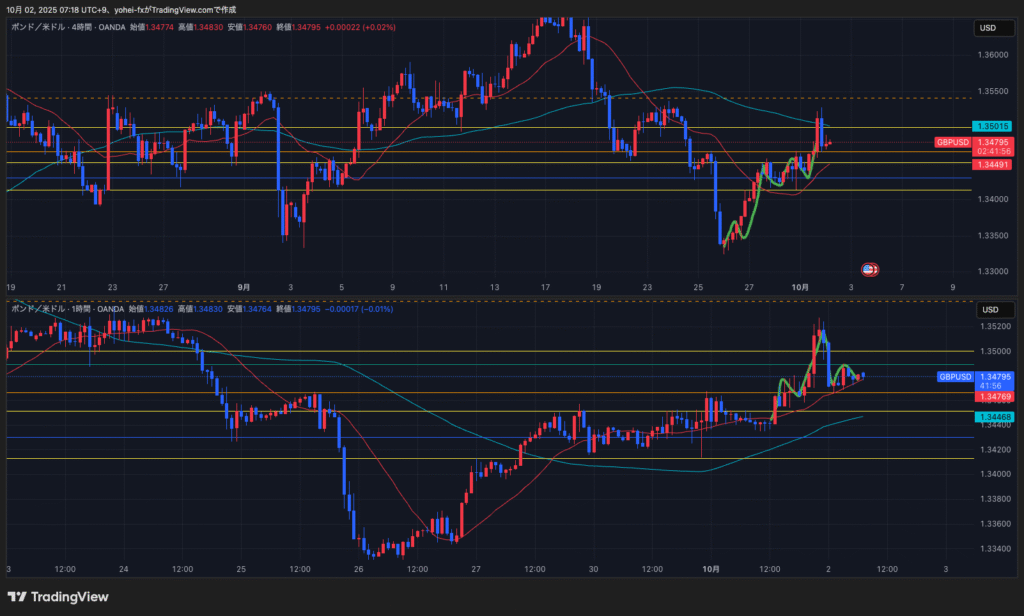Open the USD currency selector on the 1-hour chart
This screenshot has width=1024, height=616.
(988, 309)
